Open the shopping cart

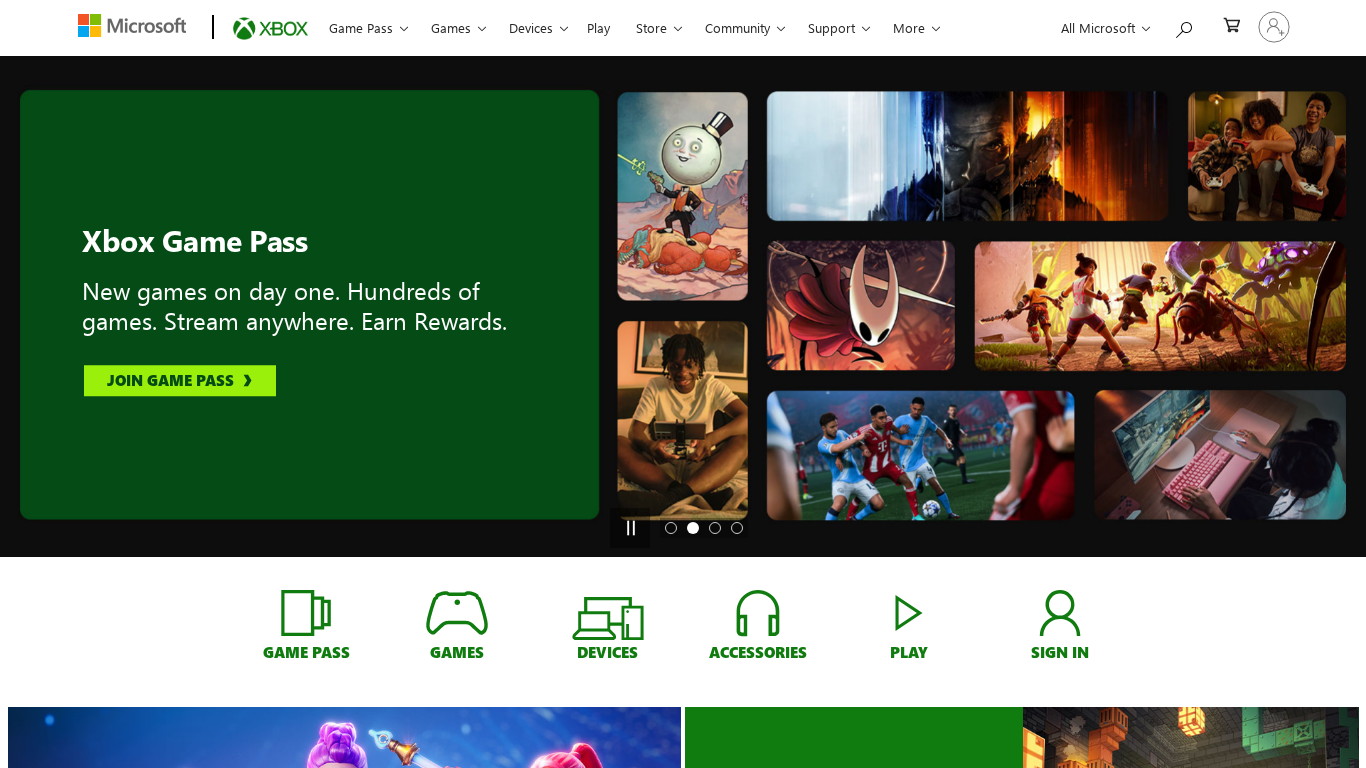click(1232, 26)
